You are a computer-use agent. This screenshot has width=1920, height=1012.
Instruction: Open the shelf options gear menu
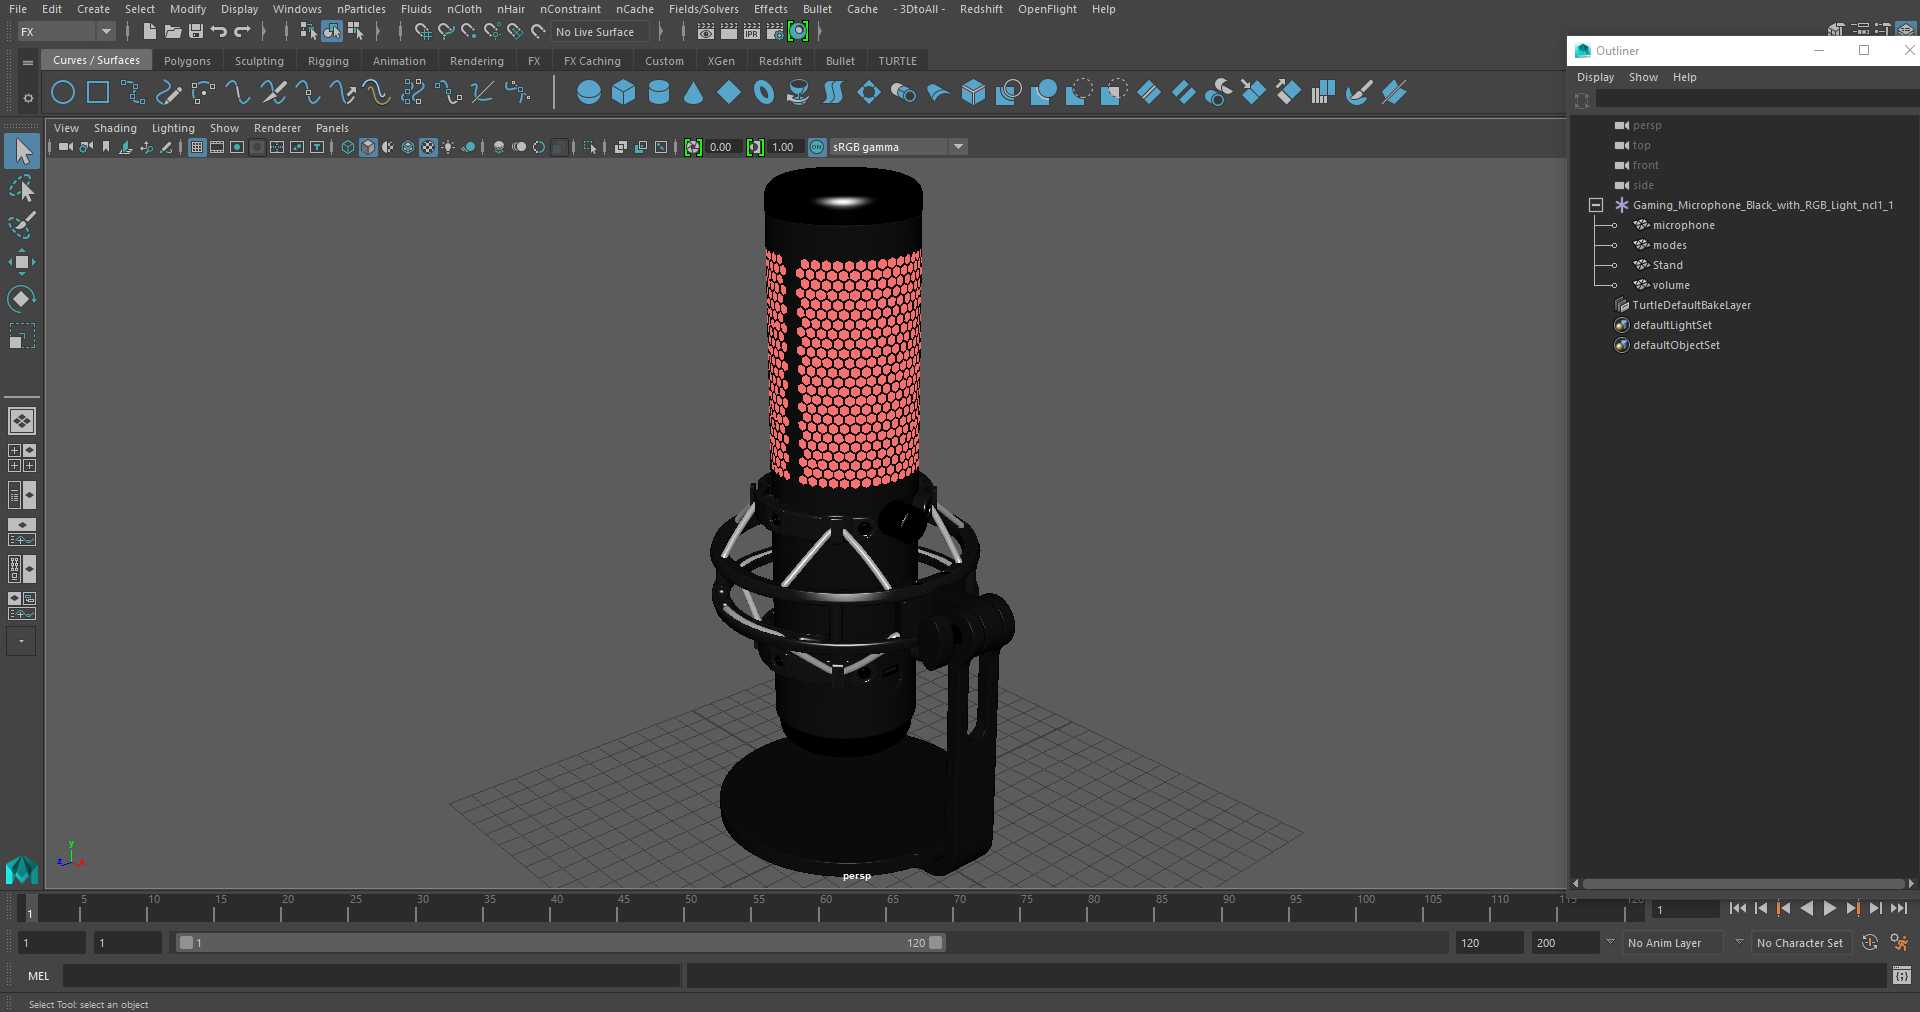coord(28,97)
